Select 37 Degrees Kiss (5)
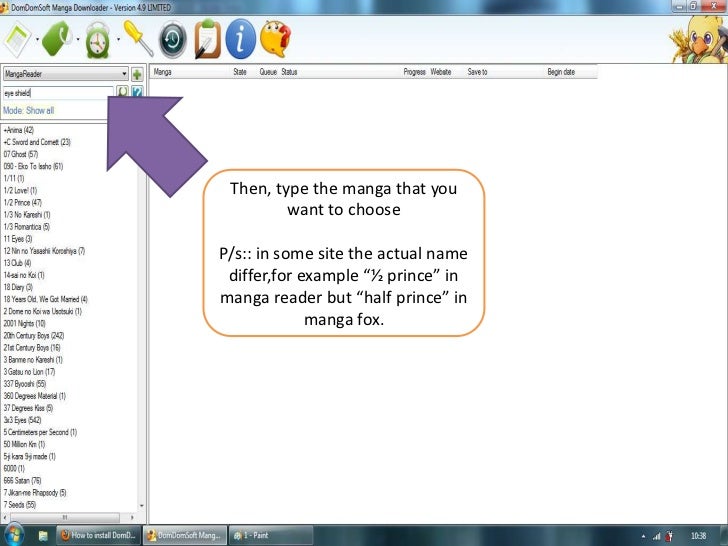 pyautogui.click(x=28, y=408)
